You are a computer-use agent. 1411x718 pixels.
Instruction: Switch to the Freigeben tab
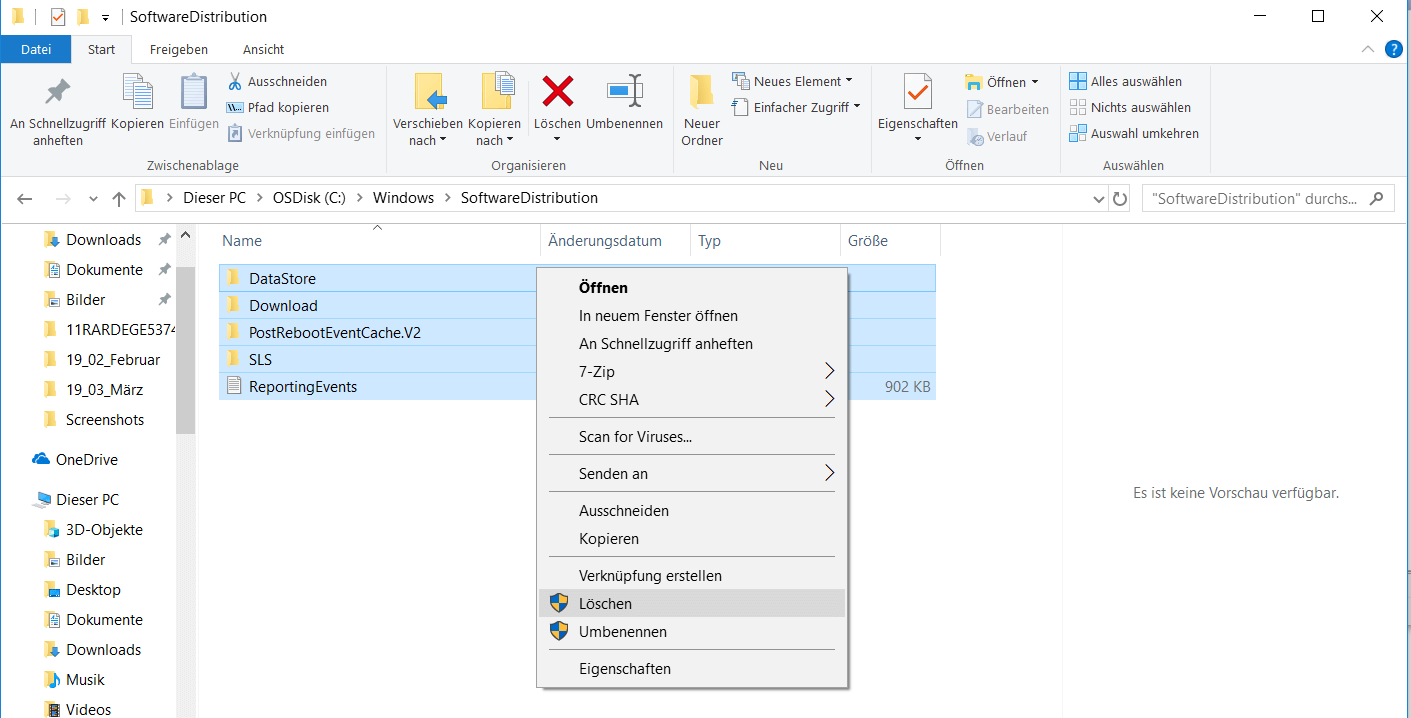pyautogui.click(x=179, y=49)
